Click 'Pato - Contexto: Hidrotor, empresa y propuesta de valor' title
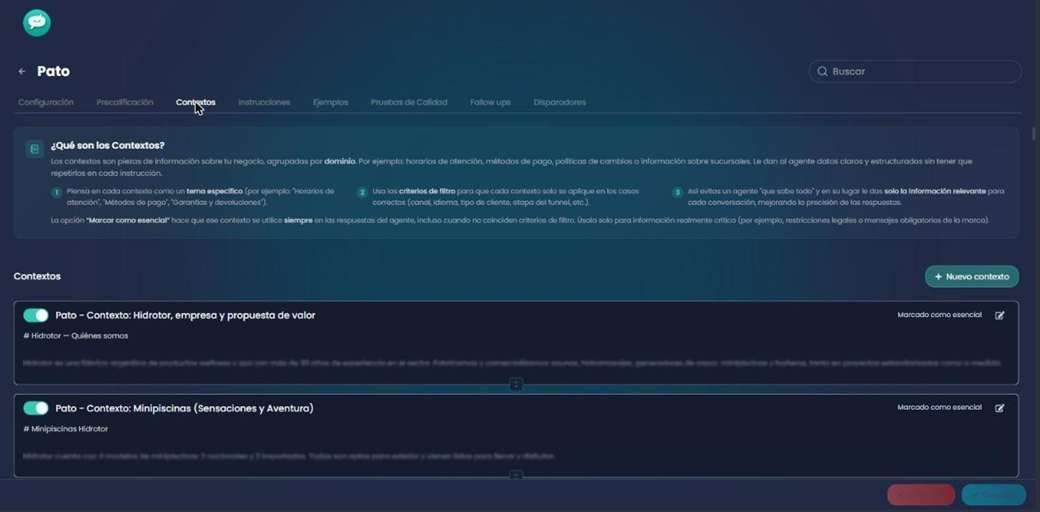 [x=185, y=316]
